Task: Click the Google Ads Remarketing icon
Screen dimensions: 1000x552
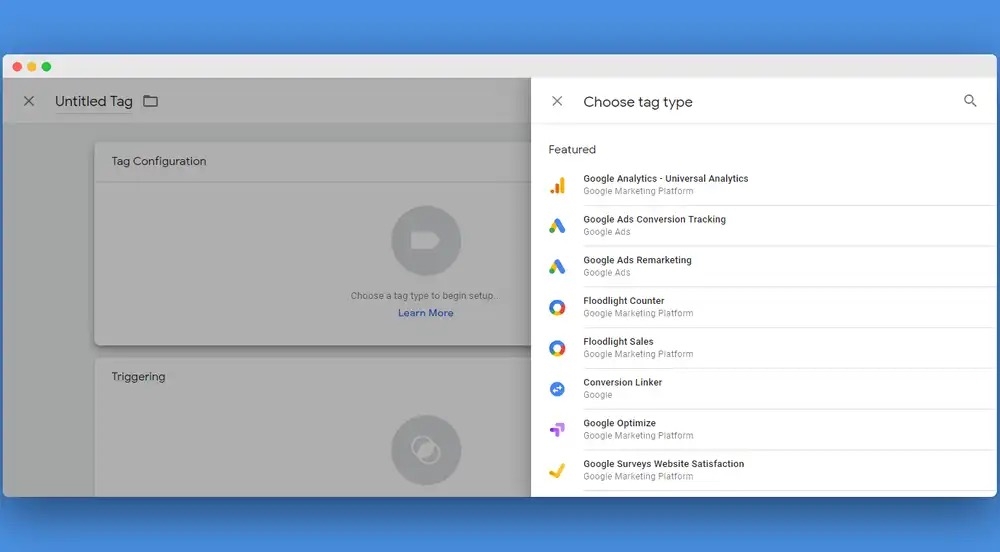Action: tap(557, 266)
